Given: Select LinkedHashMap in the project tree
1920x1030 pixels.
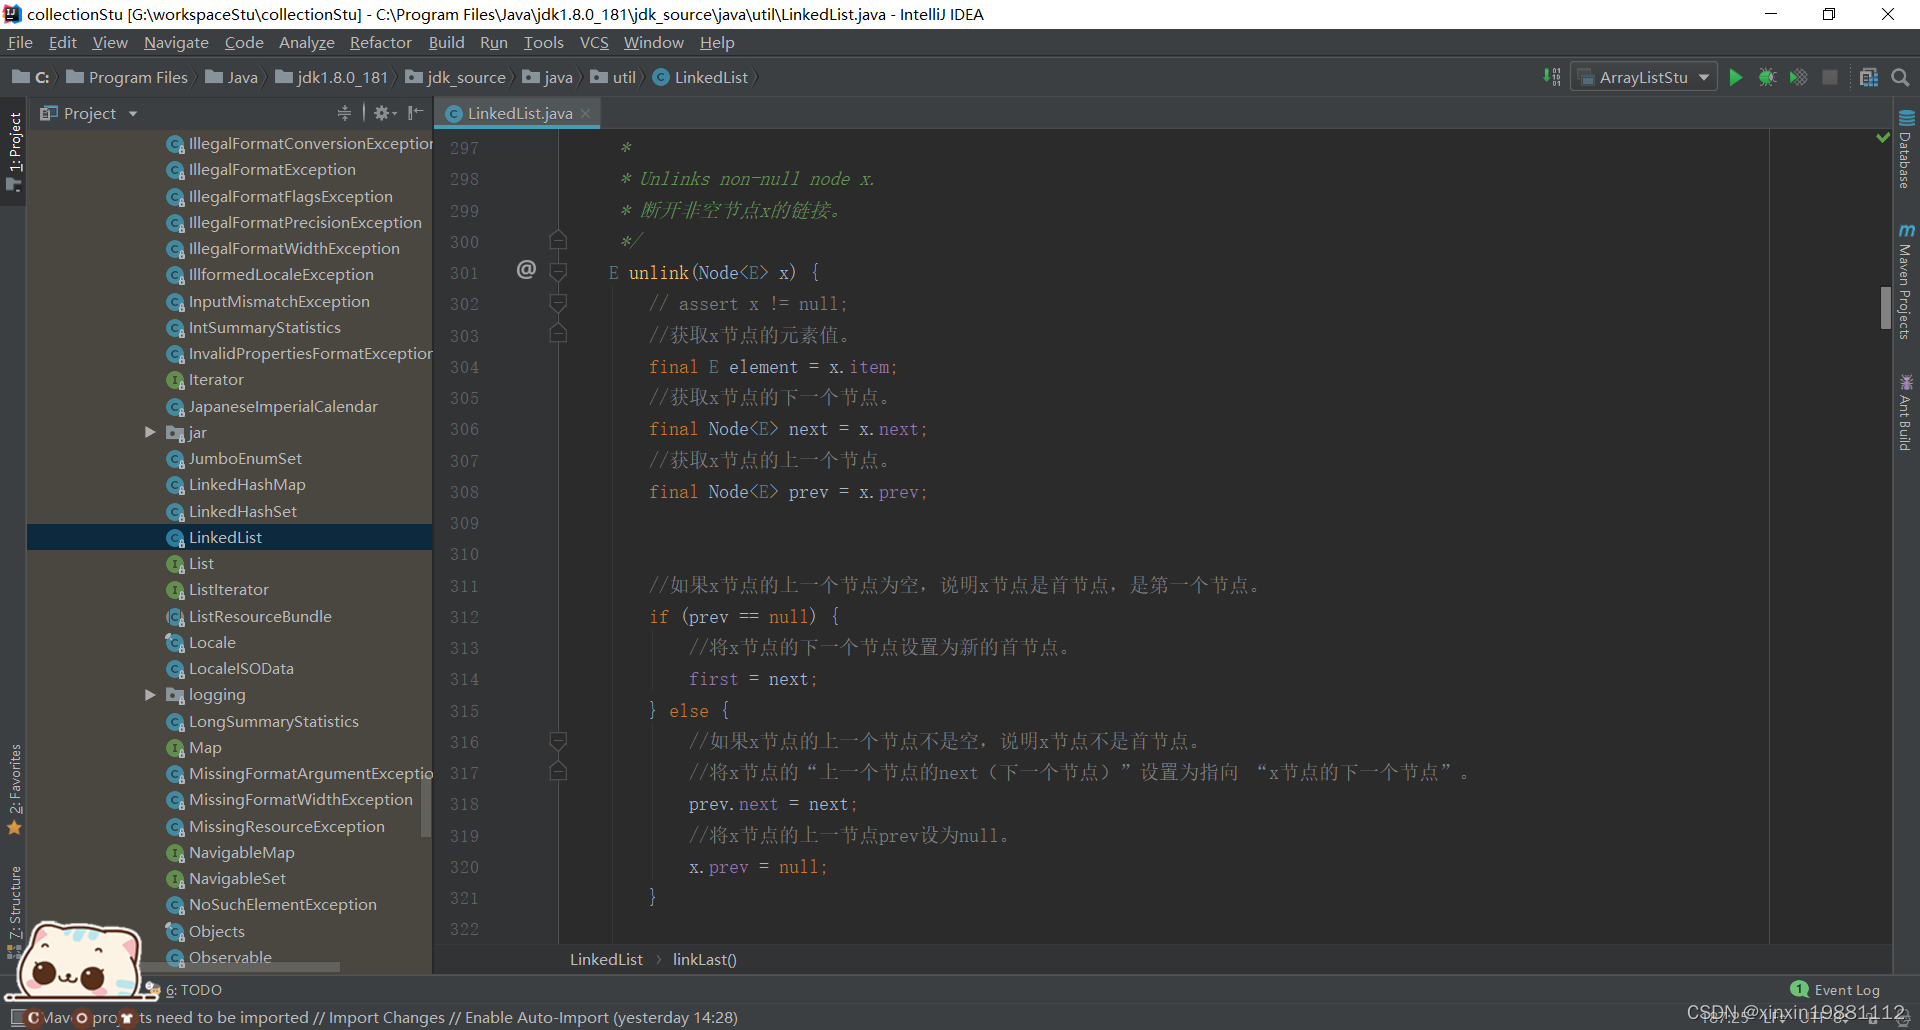Looking at the screenshot, I should [x=247, y=484].
